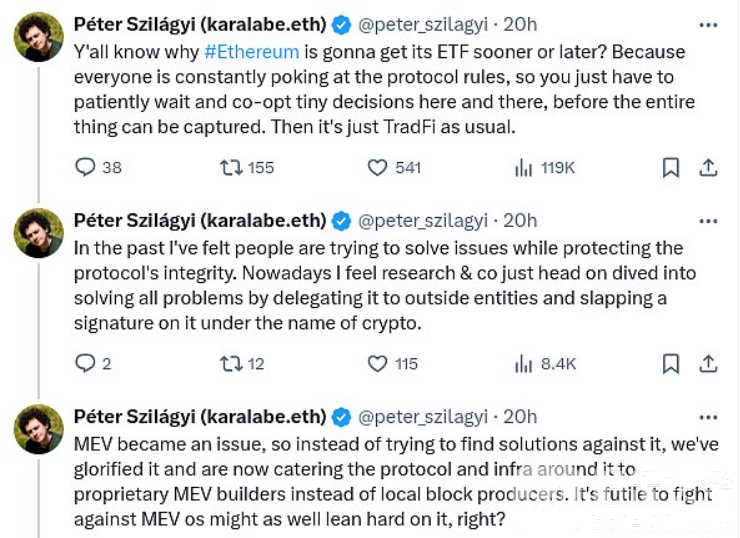Like the tweet with 115 likes
This screenshot has width=740, height=538.
(x=378, y=364)
